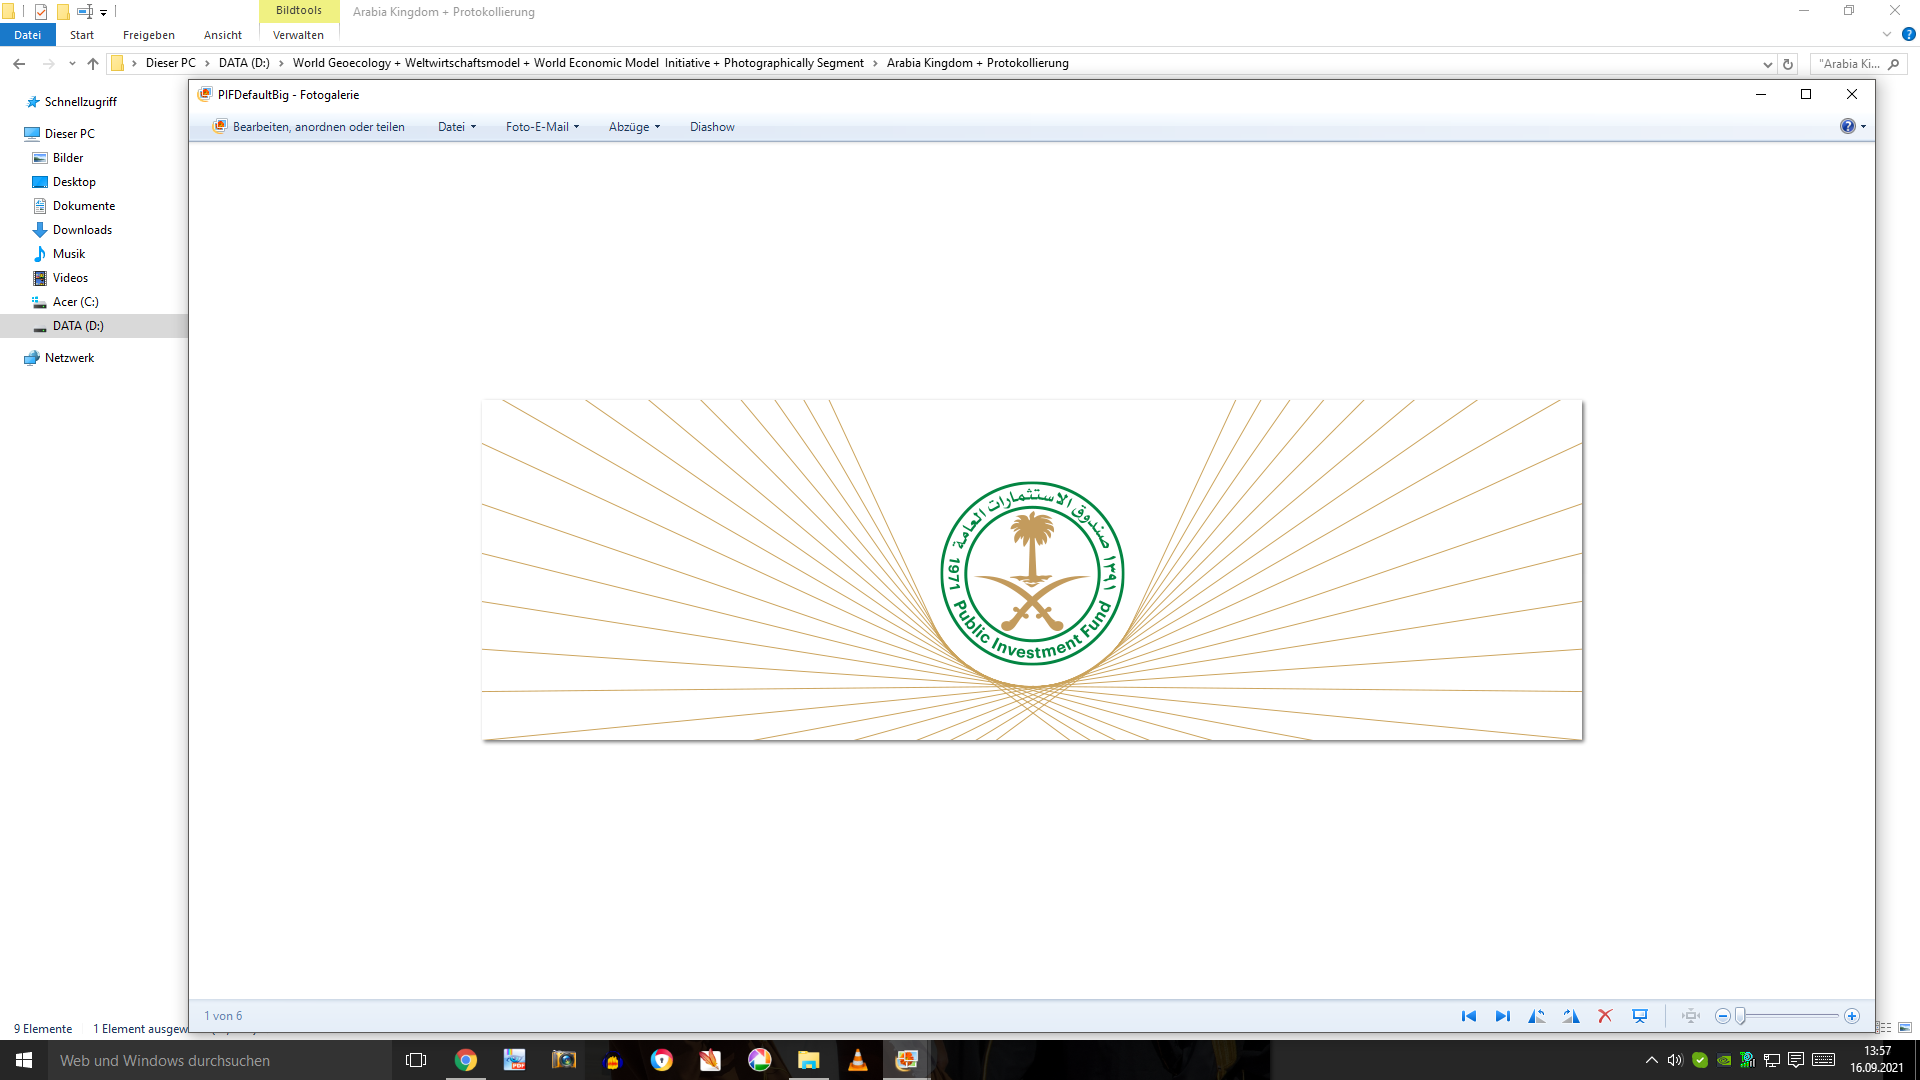Open the Verwalten ribbon tab
The height and width of the screenshot is (1080, 1920).
pos(298,35)
